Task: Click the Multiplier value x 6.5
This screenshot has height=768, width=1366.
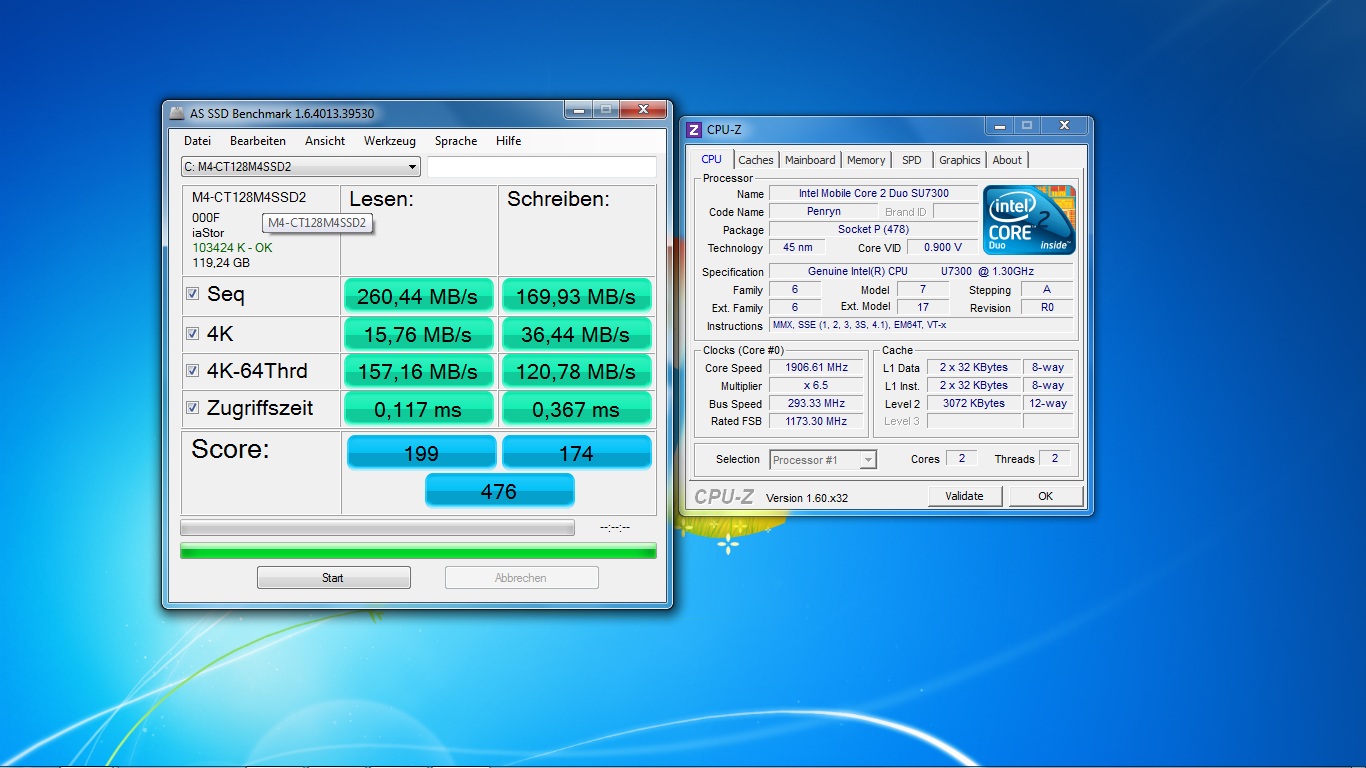Action: pyautogui.click(x=817, y=386)
